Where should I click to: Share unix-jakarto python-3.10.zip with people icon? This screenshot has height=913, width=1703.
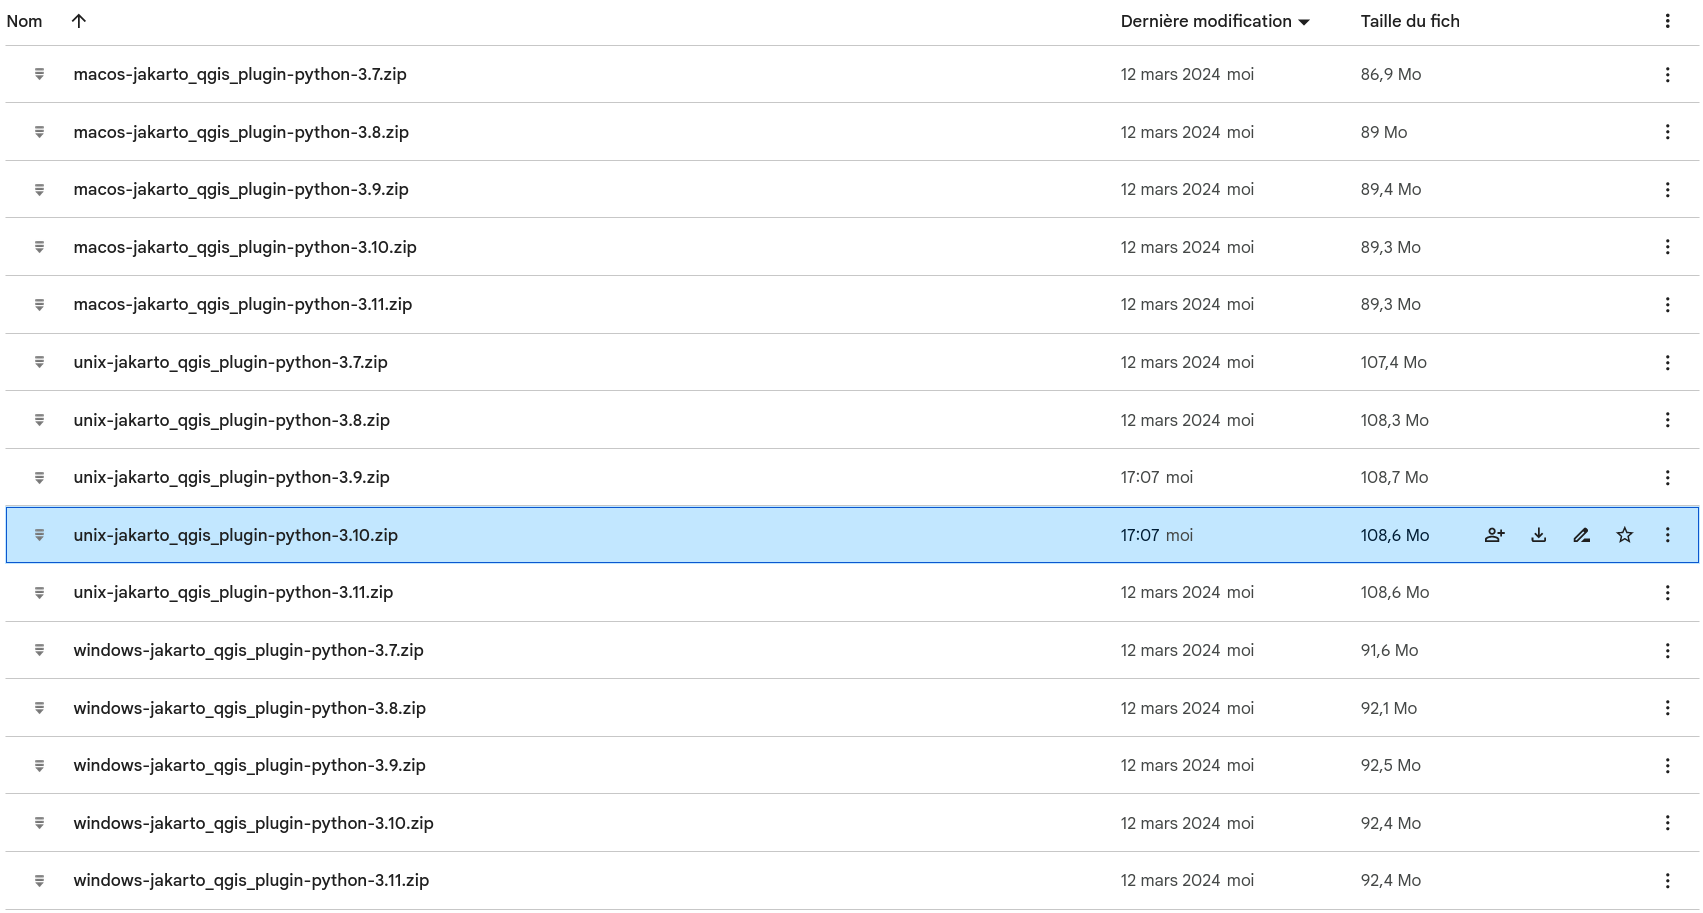[x=1495, y=535]
